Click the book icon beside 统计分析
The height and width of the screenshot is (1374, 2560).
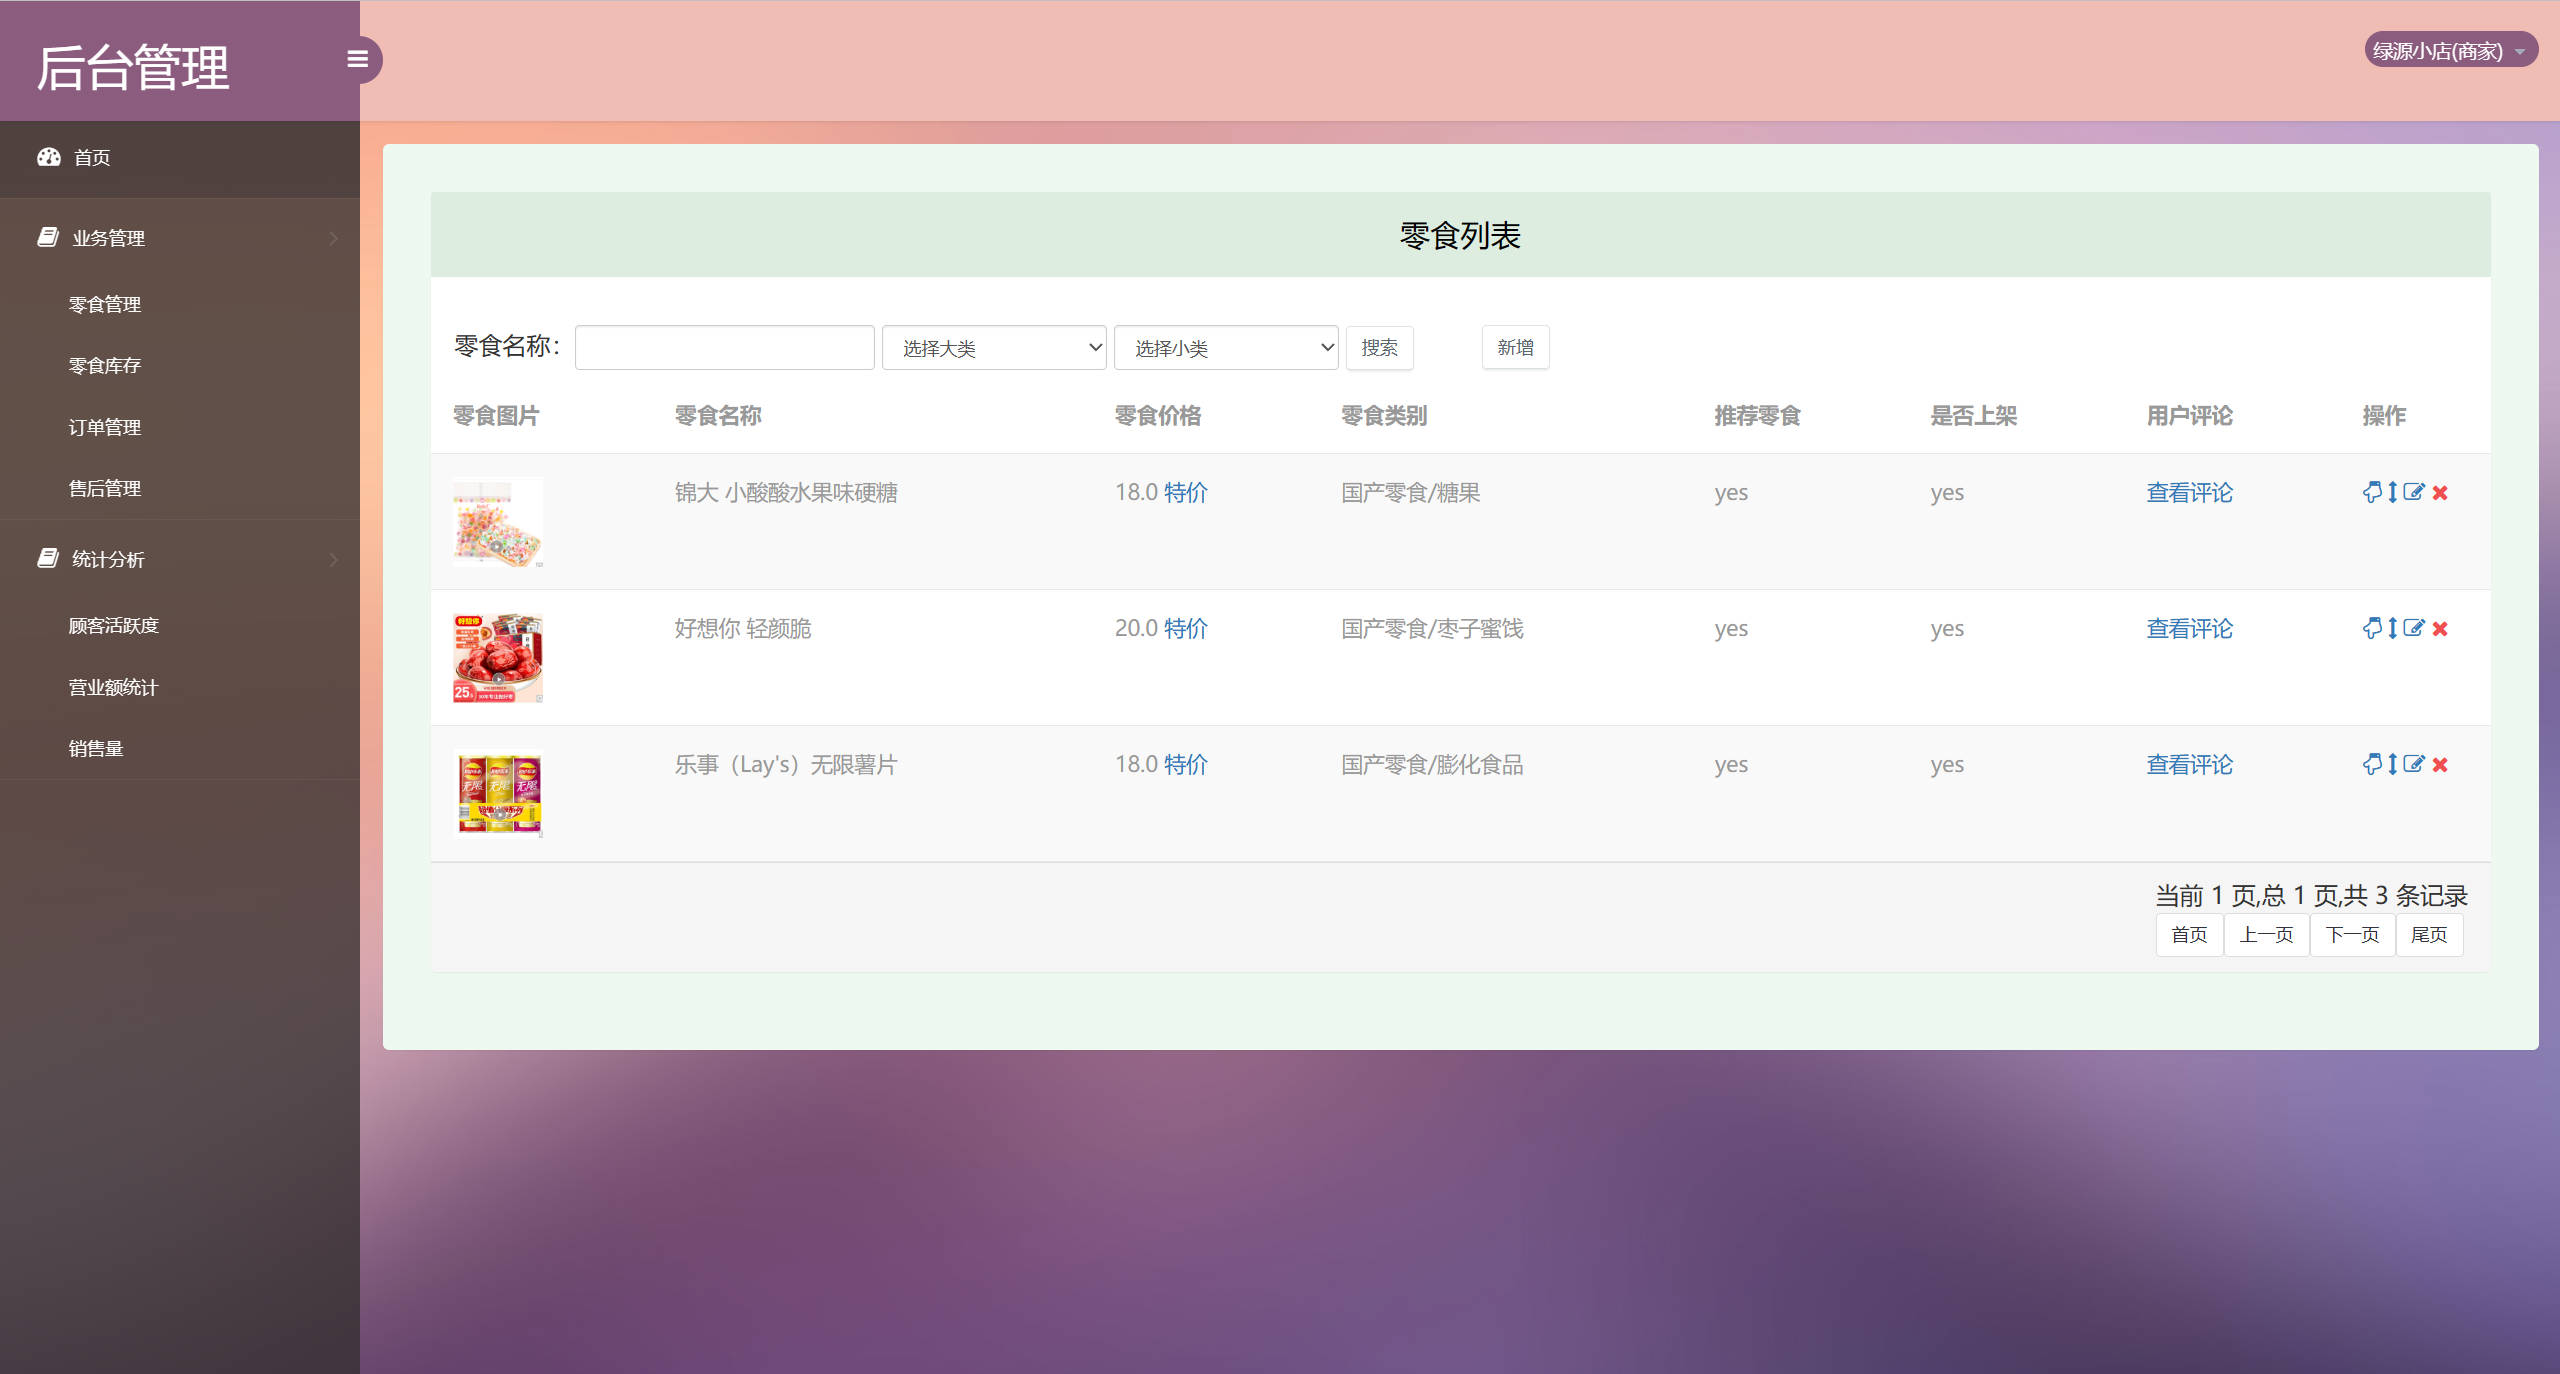pos(48,558)
